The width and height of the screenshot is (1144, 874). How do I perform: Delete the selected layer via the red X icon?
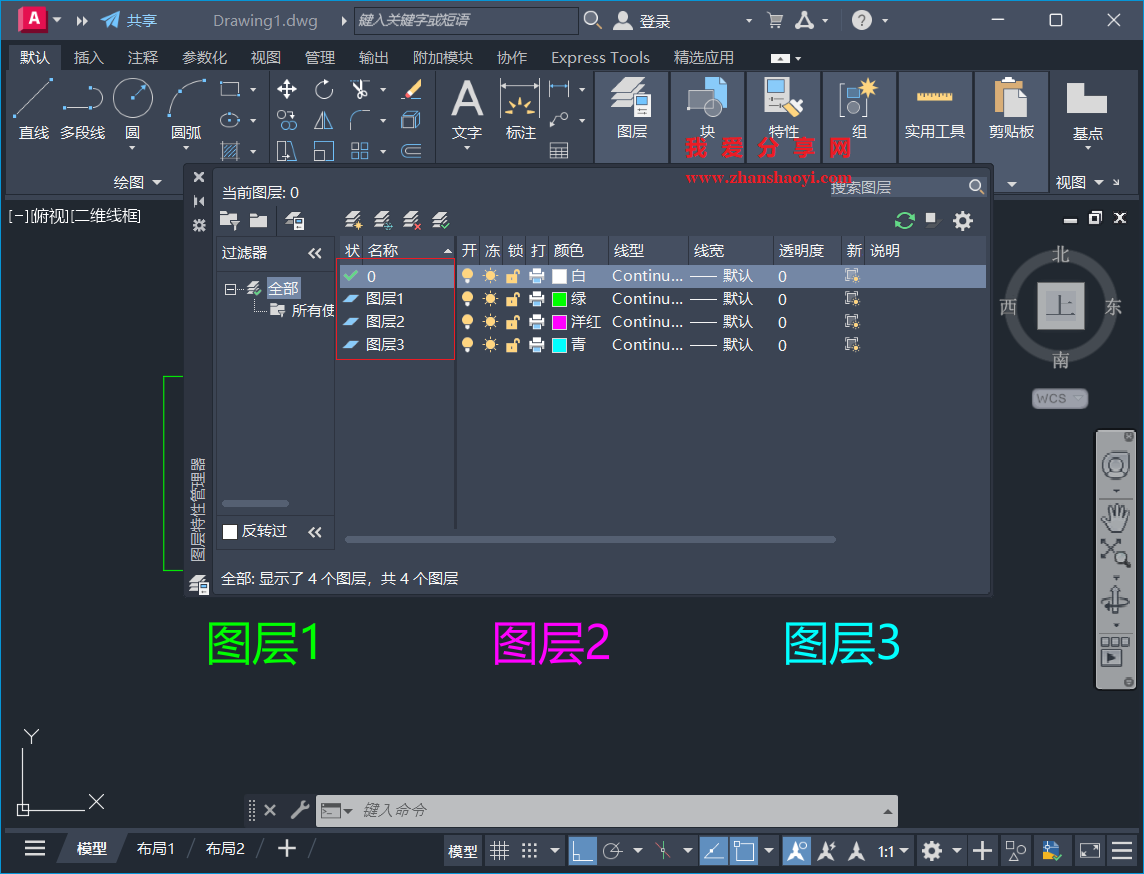tap(412, 219)
